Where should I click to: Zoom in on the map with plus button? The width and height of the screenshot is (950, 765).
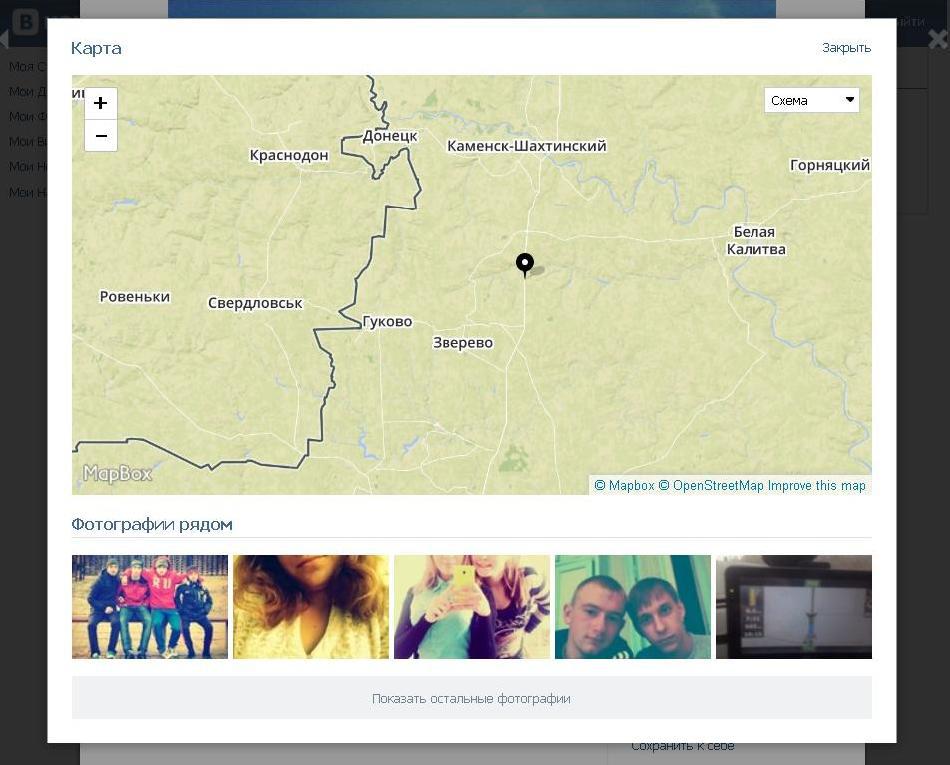pyautogui.click(x=100, y=104)
